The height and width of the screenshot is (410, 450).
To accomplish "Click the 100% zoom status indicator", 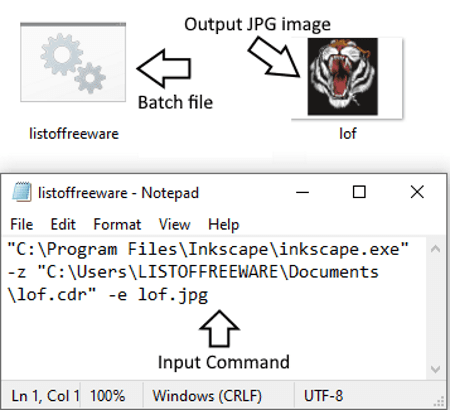I will point(107,396).
